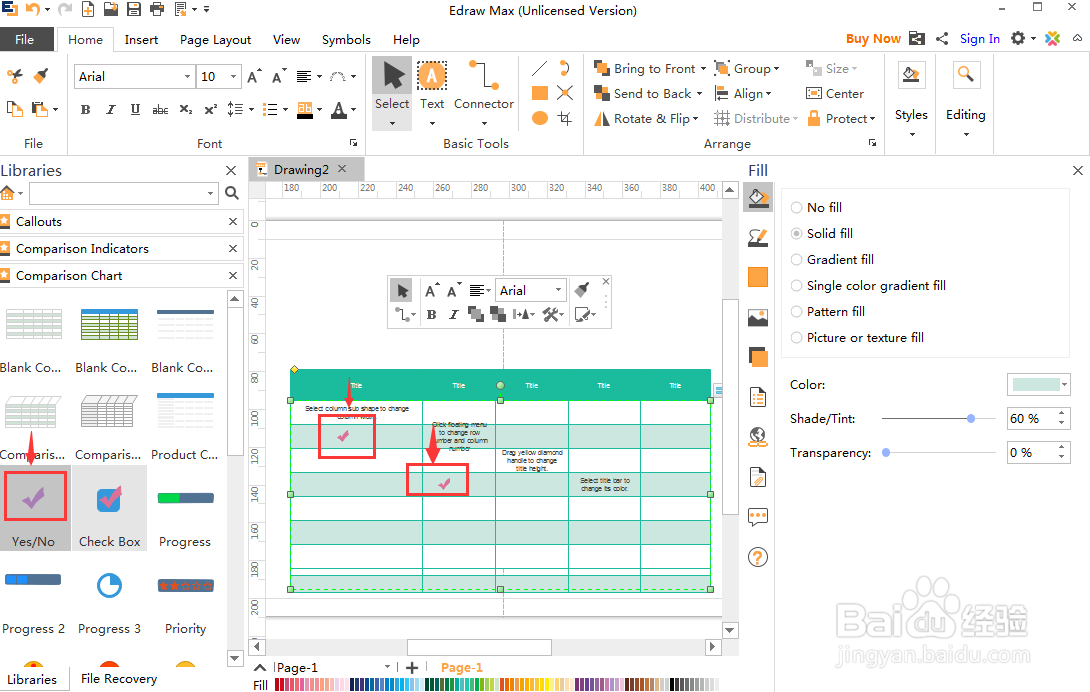Select the Pattern fill option
Screen dimensions: 1090x692
click(x=828, y=312)
